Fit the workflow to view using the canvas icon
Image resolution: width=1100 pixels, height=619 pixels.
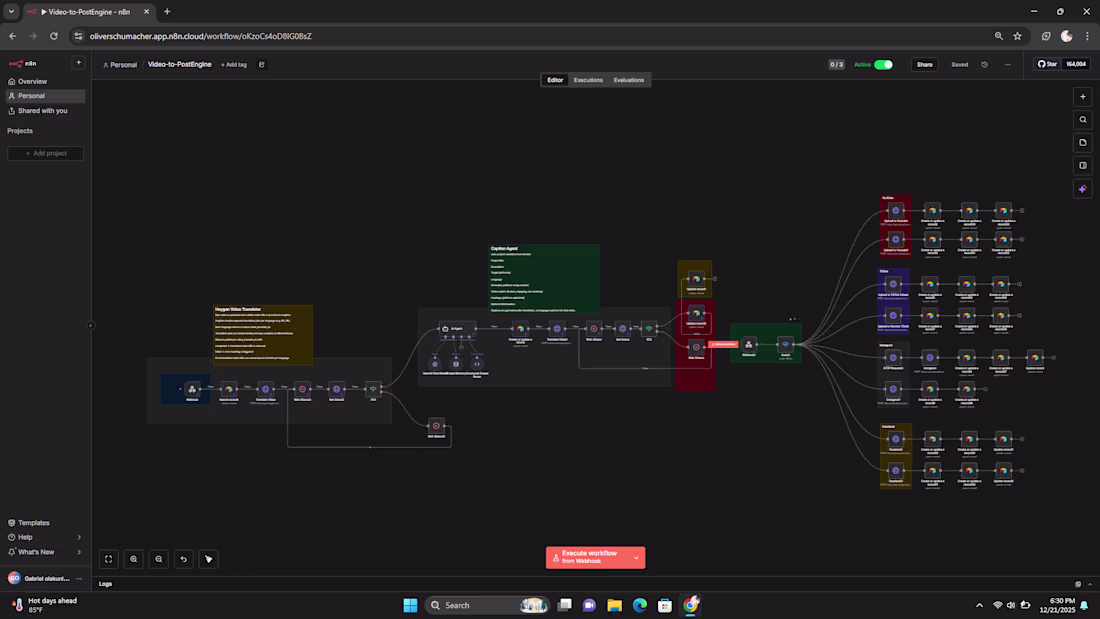[109, 559]
